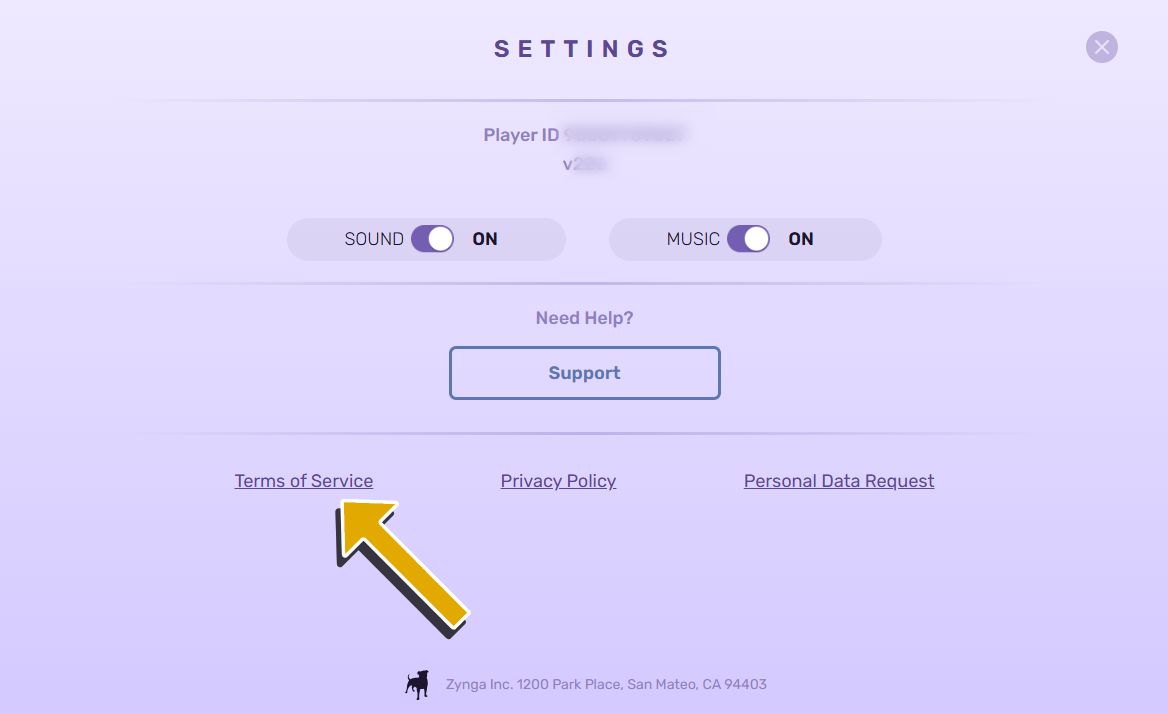Click the Player ID label
The width and height of the screenshot is (1168, 713).
click(x=521, y=135)
